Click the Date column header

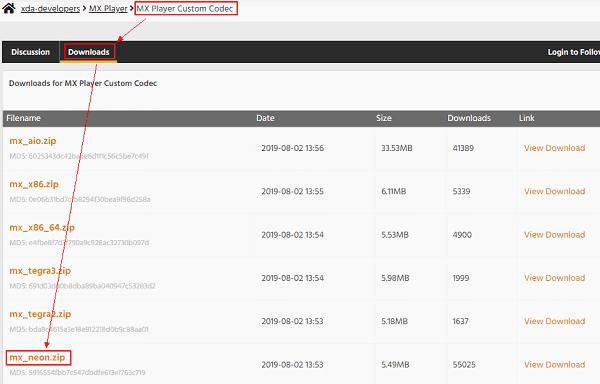265,118
